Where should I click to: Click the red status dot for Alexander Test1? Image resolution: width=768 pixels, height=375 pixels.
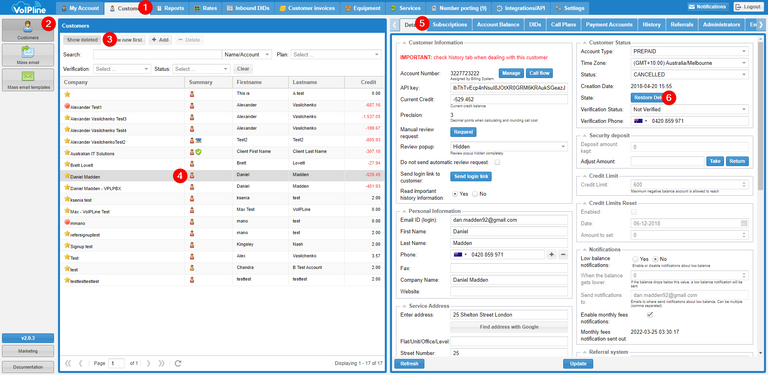pyautogui.click(x=67, y=105)
